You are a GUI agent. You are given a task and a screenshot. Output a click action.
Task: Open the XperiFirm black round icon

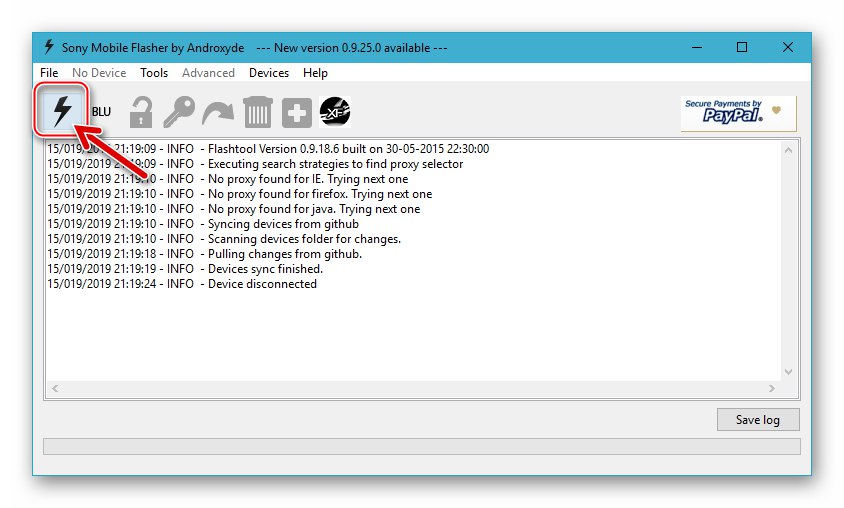tap(335, 112)
